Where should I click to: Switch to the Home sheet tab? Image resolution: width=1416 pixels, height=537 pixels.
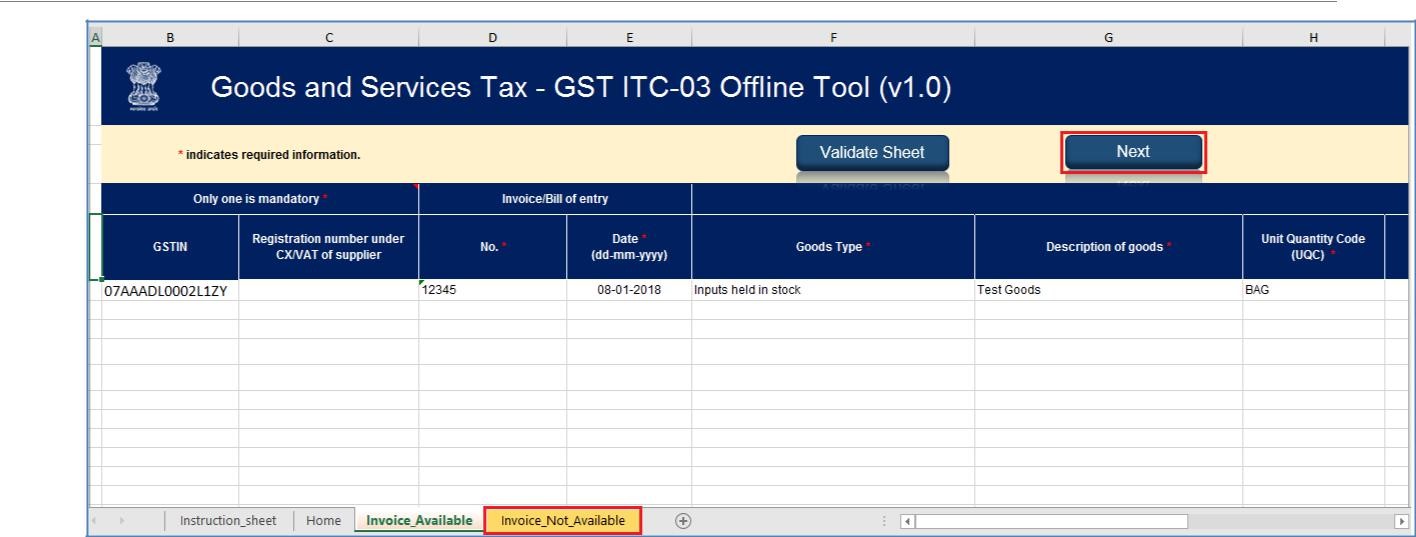click(x=323, y=521)
